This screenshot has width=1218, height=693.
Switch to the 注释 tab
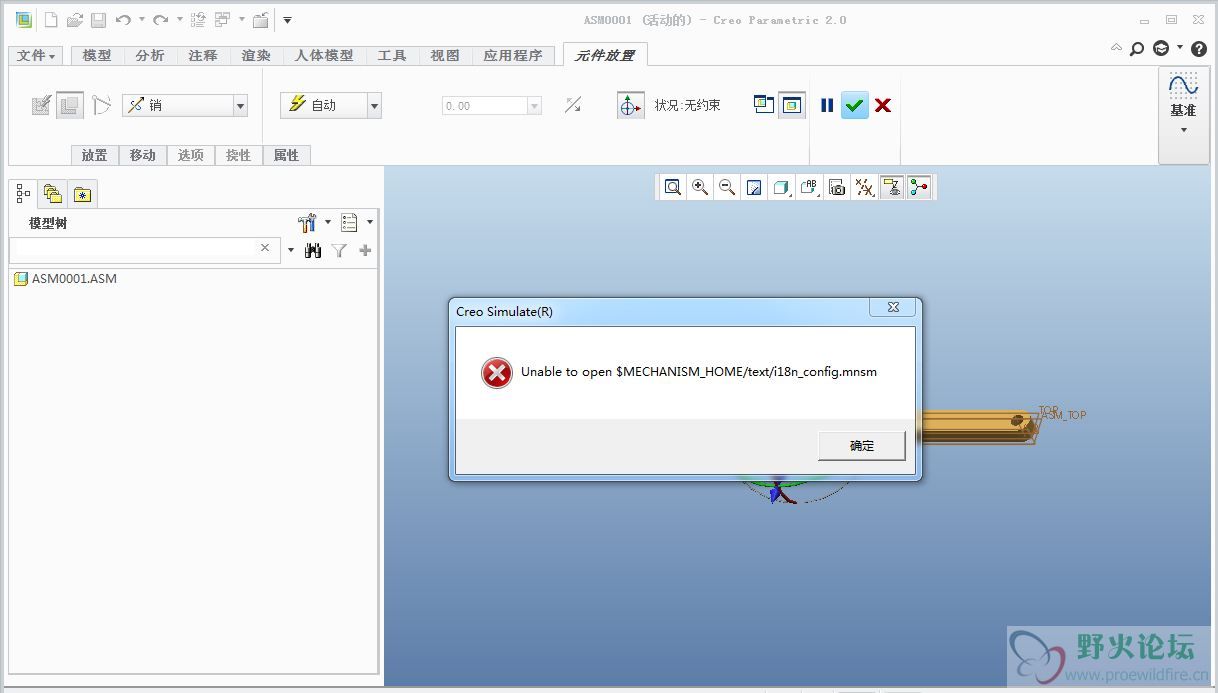click(203, 56)
